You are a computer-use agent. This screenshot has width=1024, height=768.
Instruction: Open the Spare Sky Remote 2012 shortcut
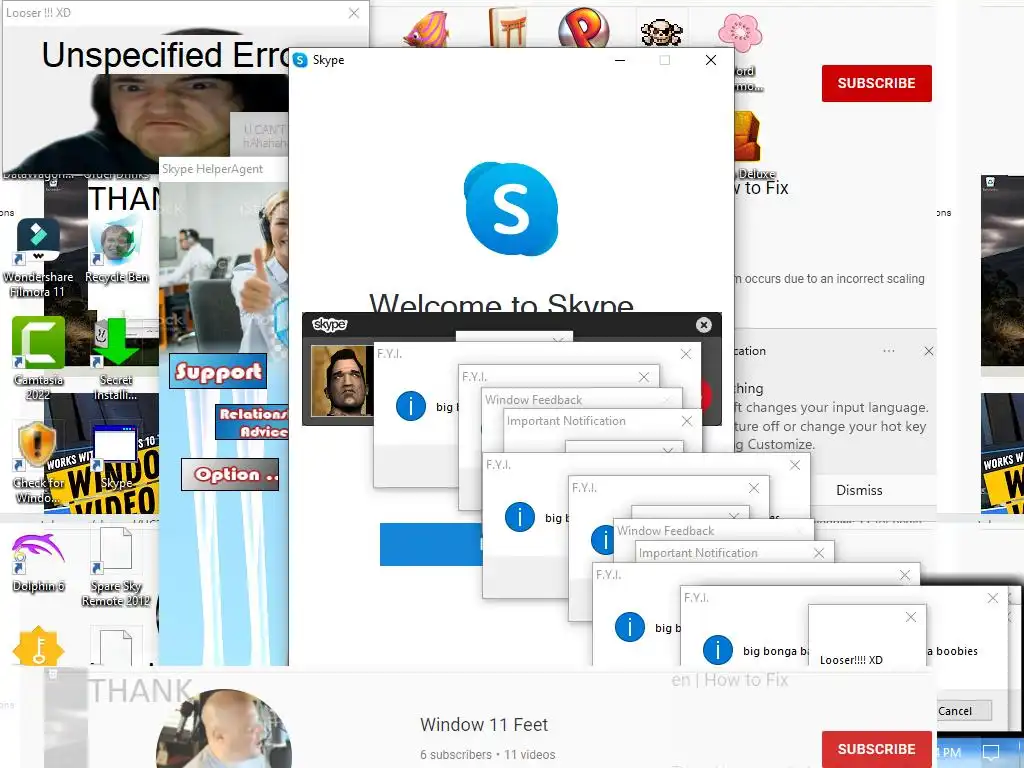tap(116, 567)
